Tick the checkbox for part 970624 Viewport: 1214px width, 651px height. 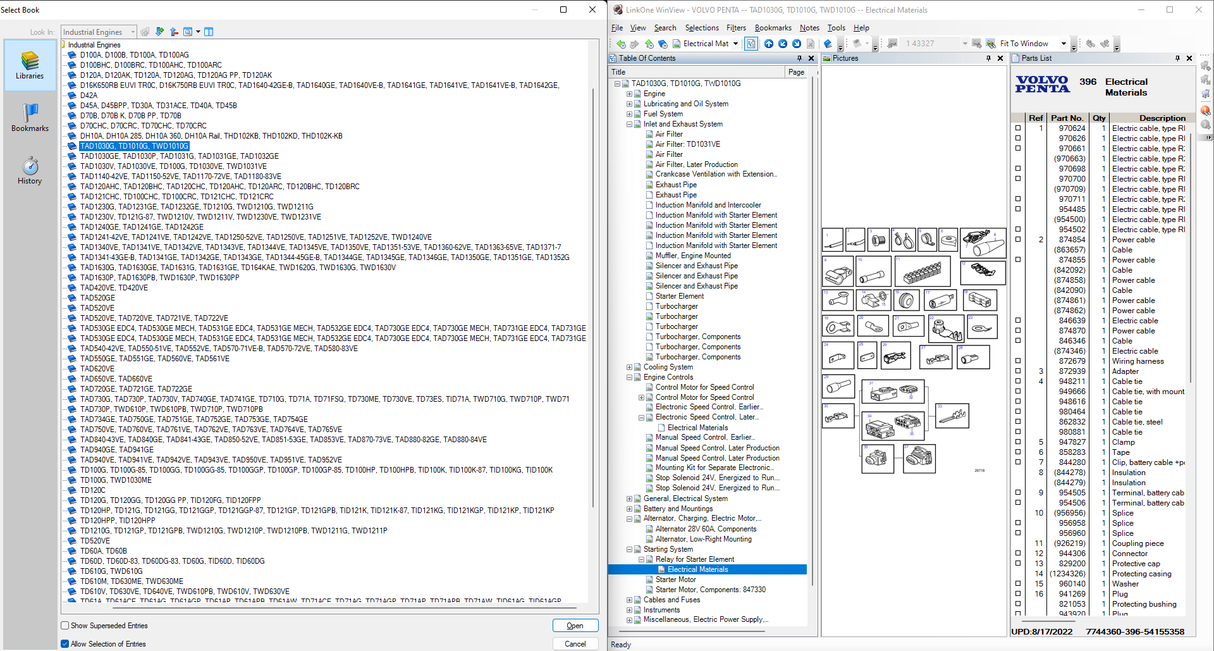coord(1018,129)
